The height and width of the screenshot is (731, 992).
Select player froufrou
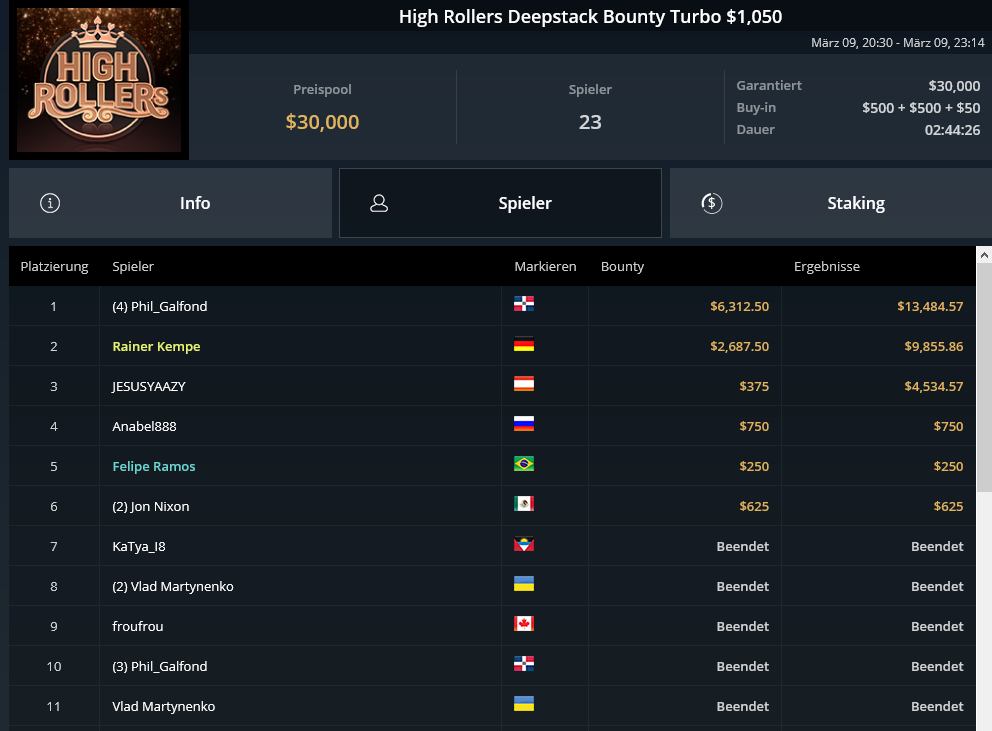click(138, 626)
